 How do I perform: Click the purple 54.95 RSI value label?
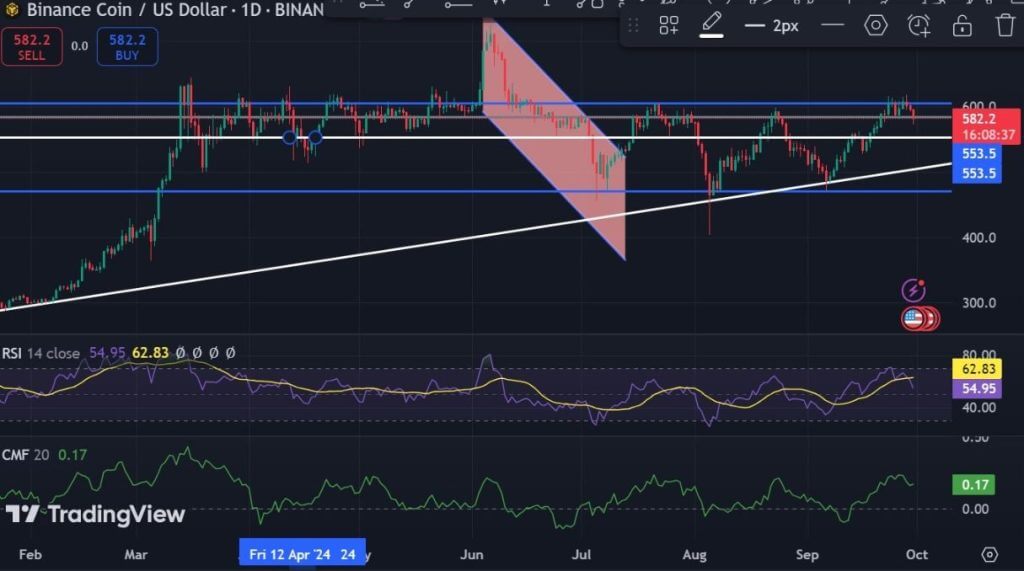pos(977,389)
